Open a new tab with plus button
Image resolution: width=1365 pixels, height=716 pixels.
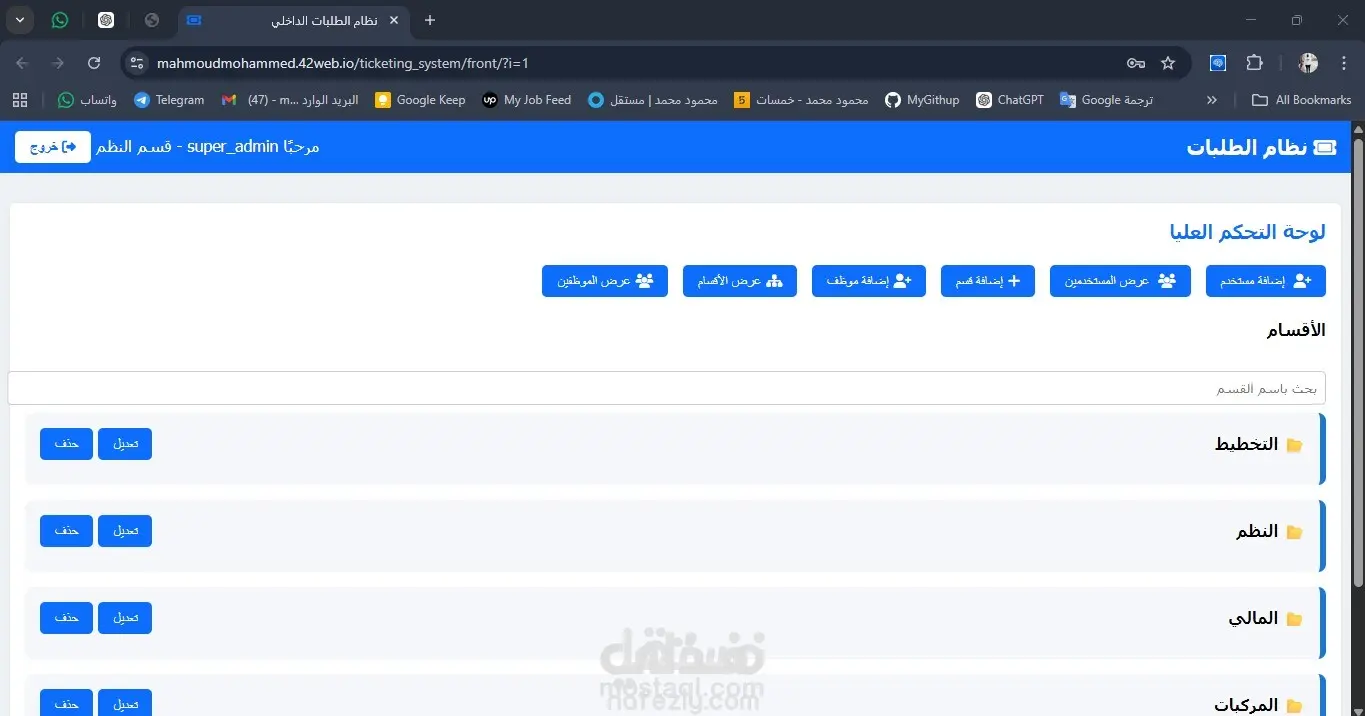(x=430, y=20)
